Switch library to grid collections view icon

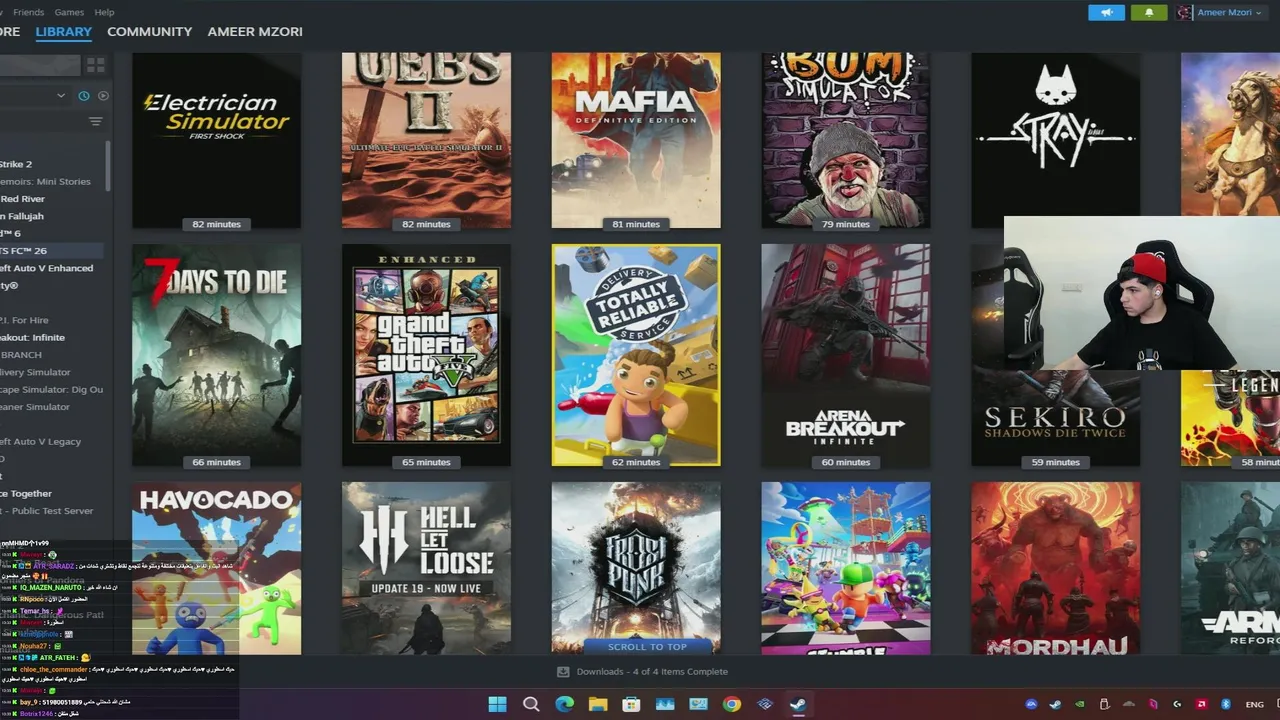[95, 65]
